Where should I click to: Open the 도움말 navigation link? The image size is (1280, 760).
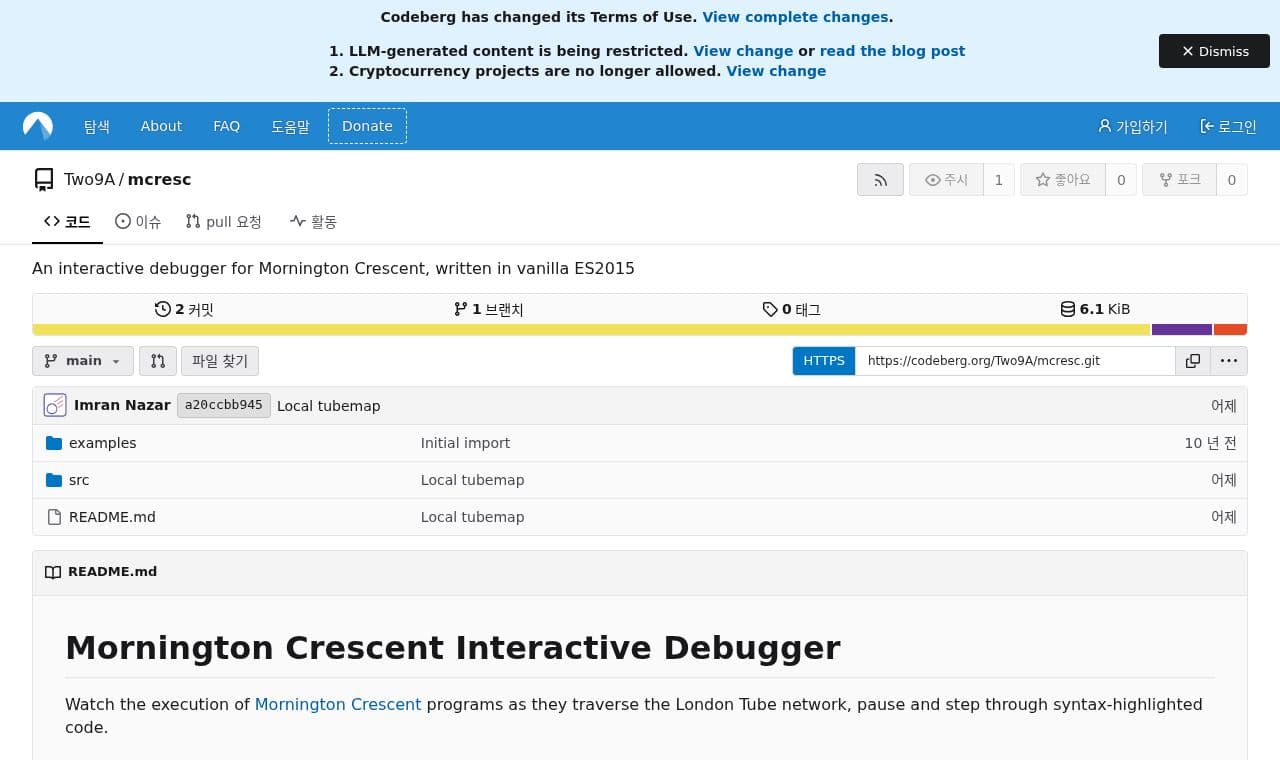click(290, 126)
